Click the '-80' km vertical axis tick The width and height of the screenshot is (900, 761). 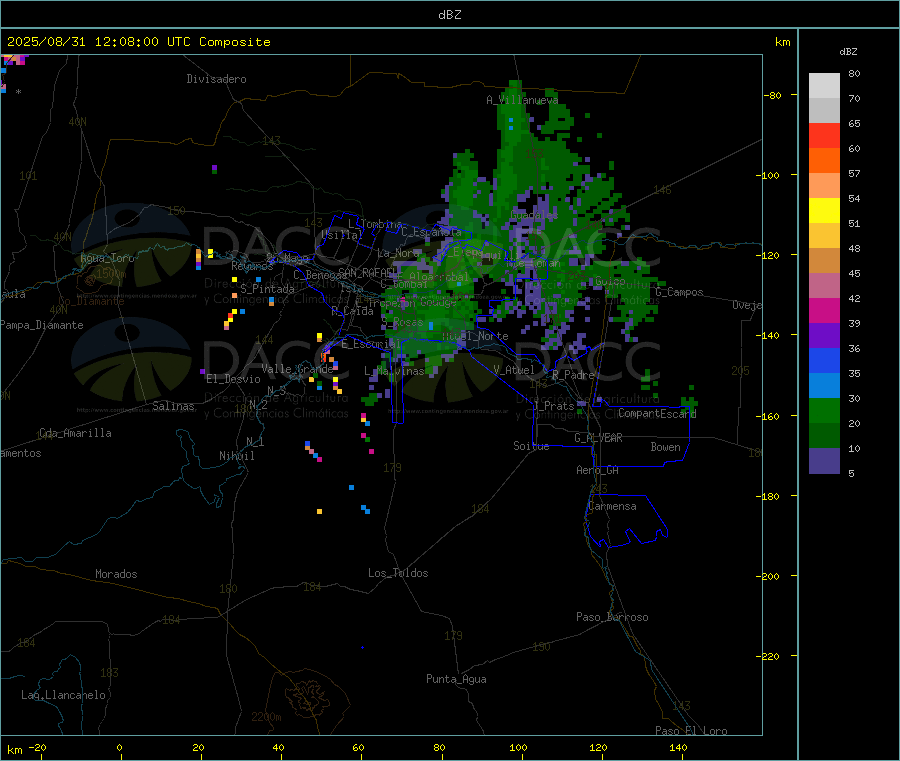click(x=772, y=95)
